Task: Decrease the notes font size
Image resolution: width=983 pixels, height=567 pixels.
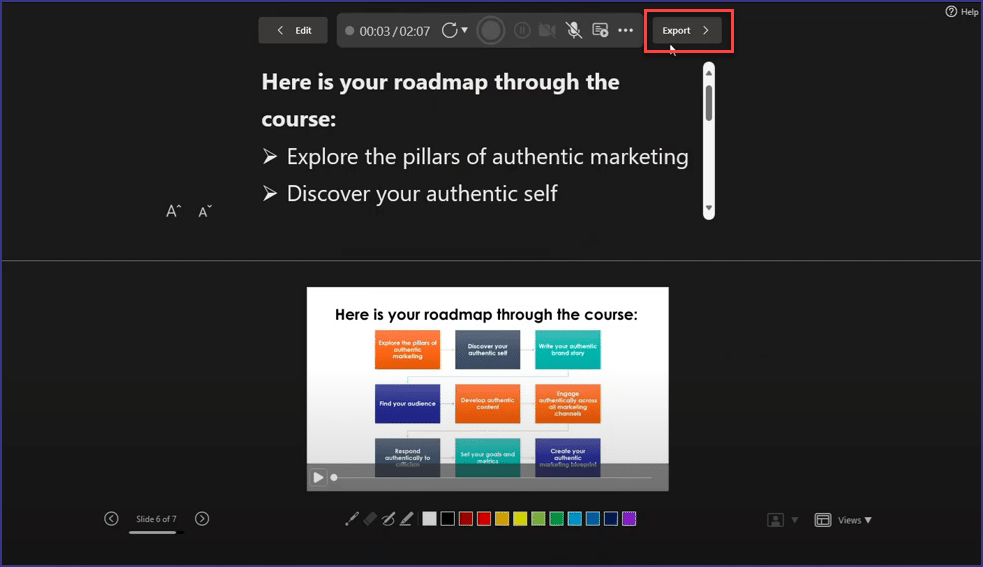Action: (205, 211)
